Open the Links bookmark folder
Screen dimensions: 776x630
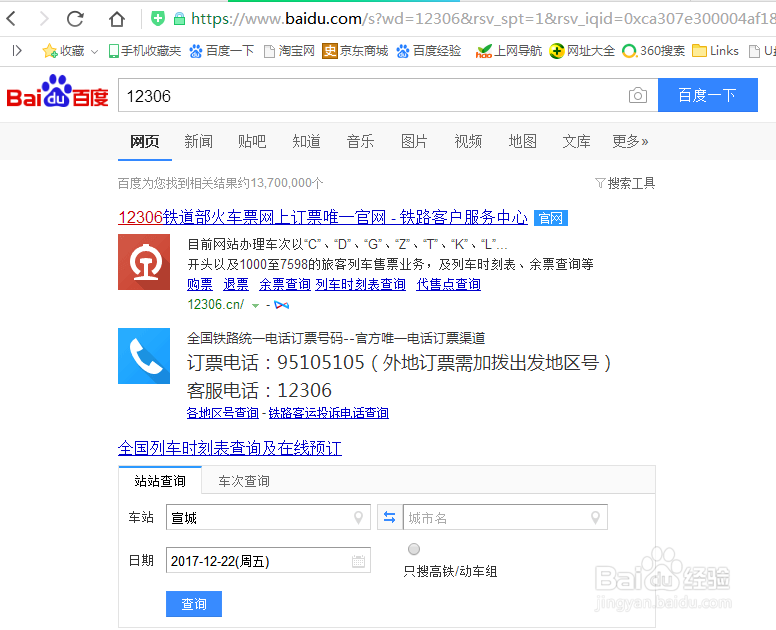(x=715, y=50)
